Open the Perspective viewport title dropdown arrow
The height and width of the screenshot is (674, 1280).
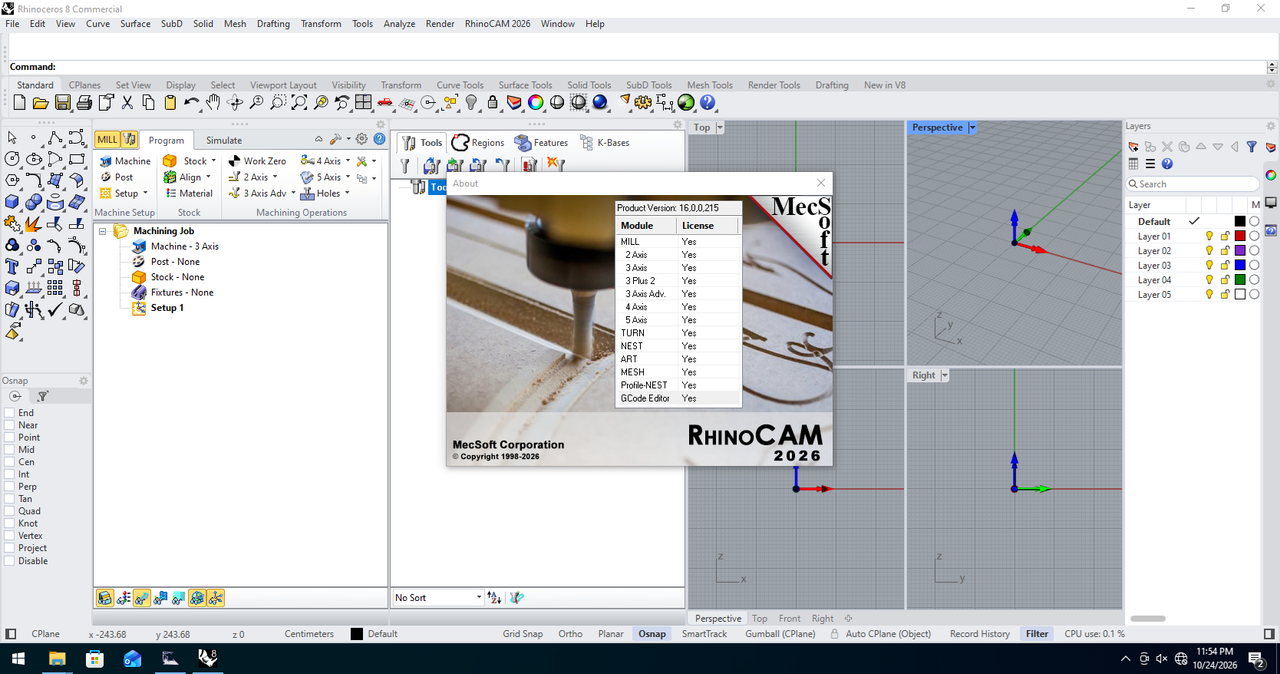pyautogui.click(x=972, y=128)
